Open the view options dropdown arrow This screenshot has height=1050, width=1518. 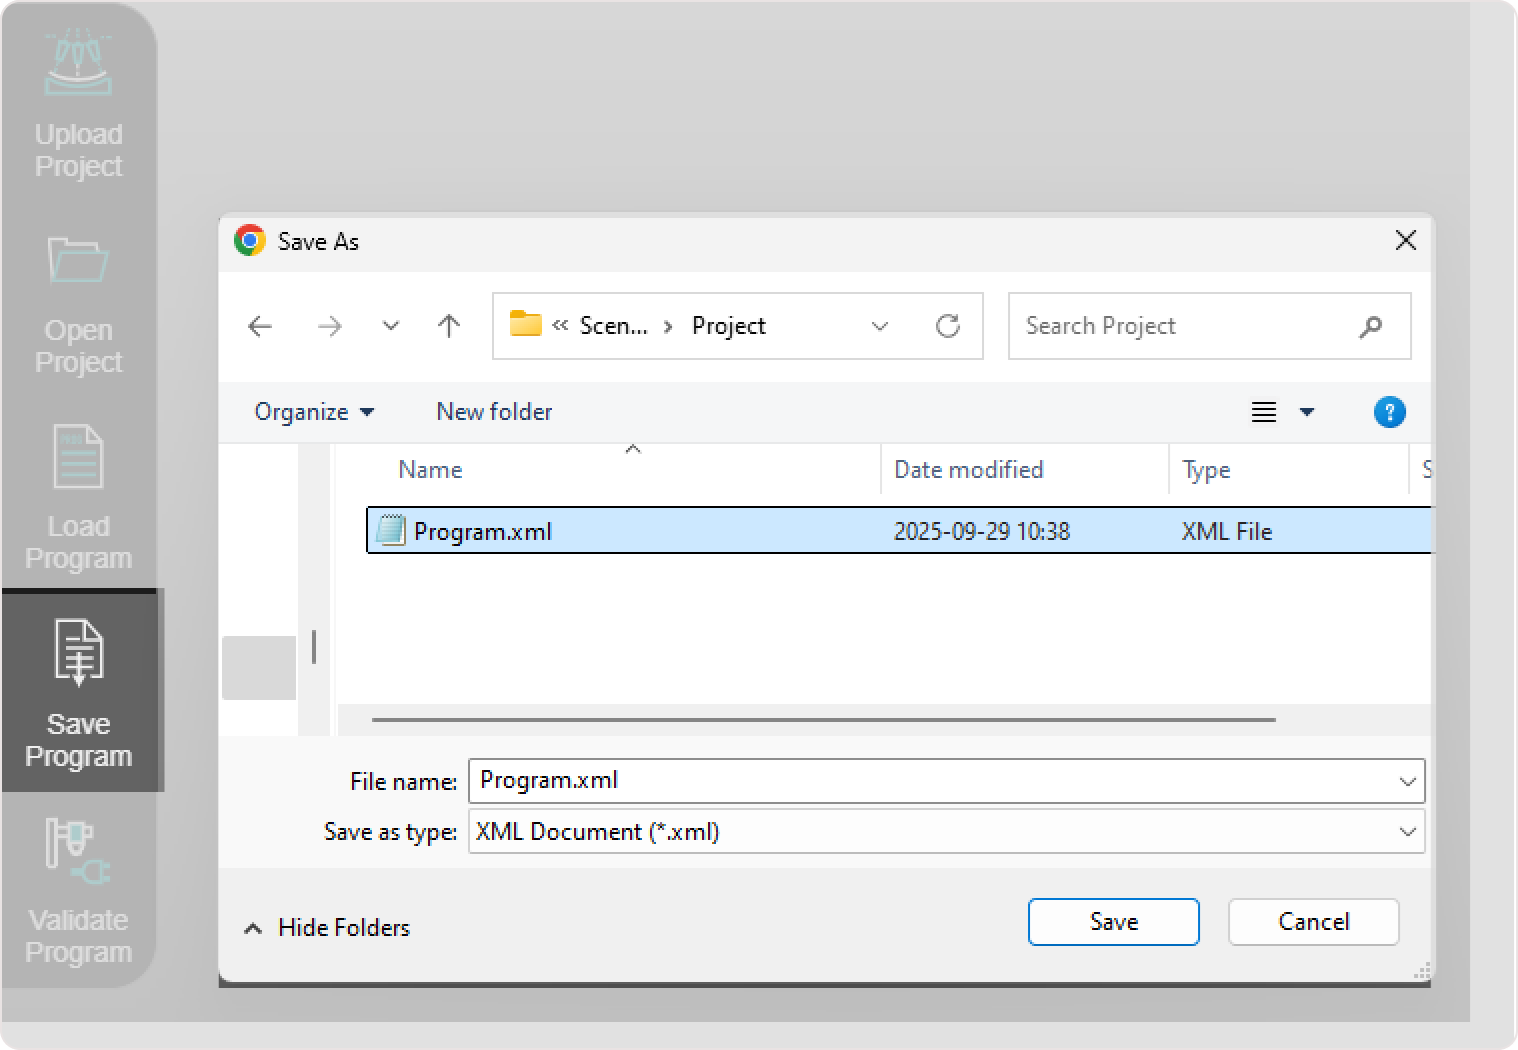click(x=1307, y=412)
